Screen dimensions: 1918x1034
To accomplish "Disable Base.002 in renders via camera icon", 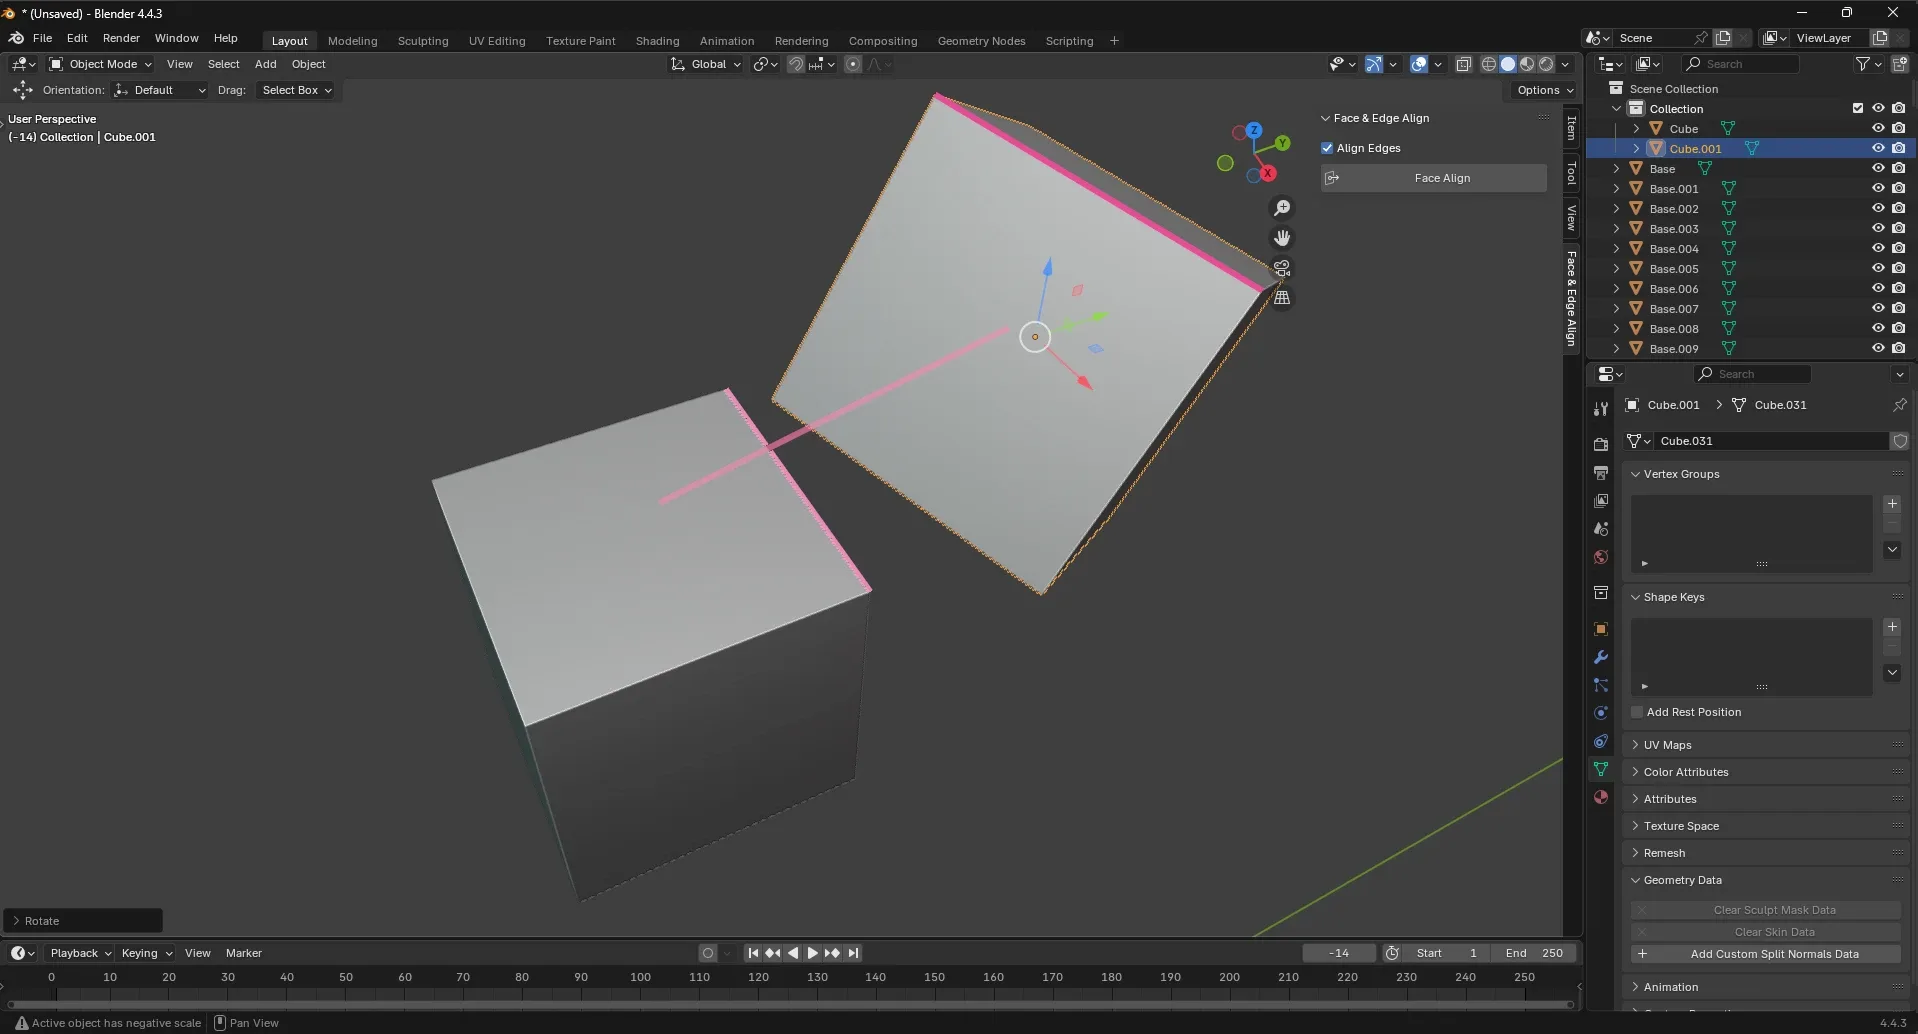I will point(1898,208).
